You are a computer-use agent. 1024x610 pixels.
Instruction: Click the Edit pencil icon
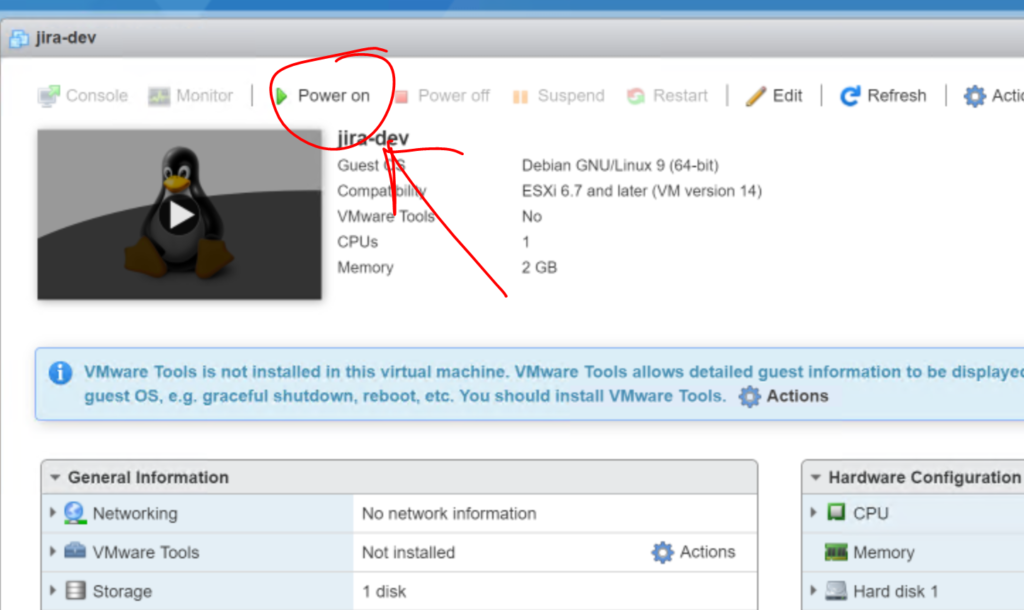[756, 96]
